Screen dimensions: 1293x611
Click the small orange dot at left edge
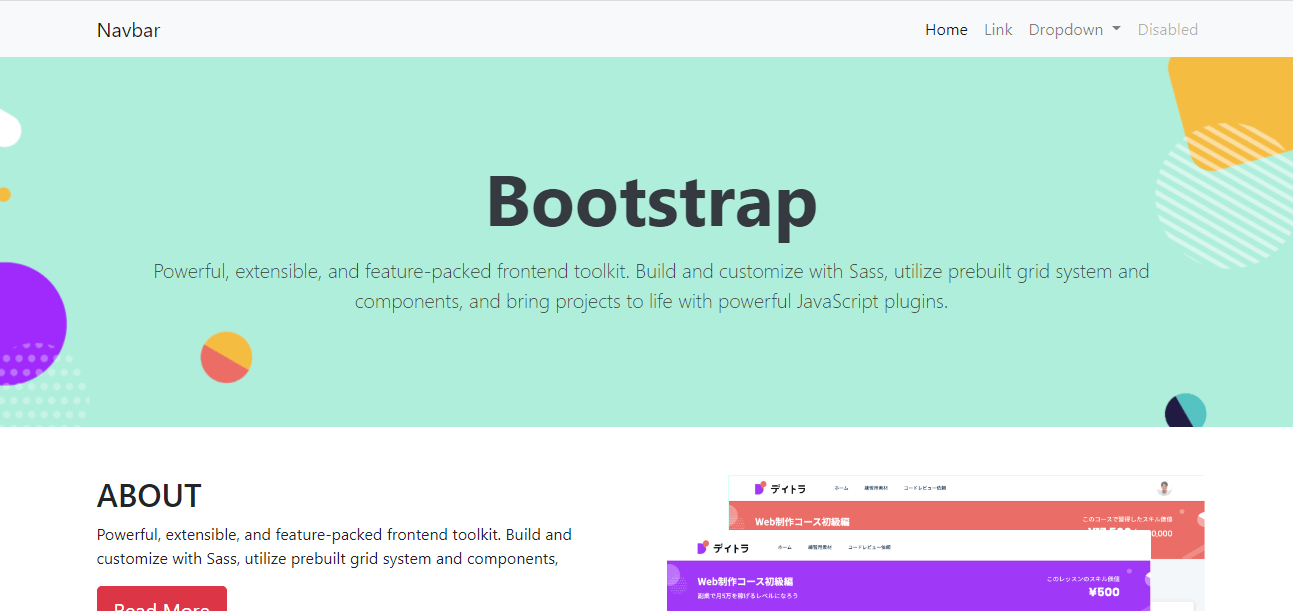click(4, 194)
